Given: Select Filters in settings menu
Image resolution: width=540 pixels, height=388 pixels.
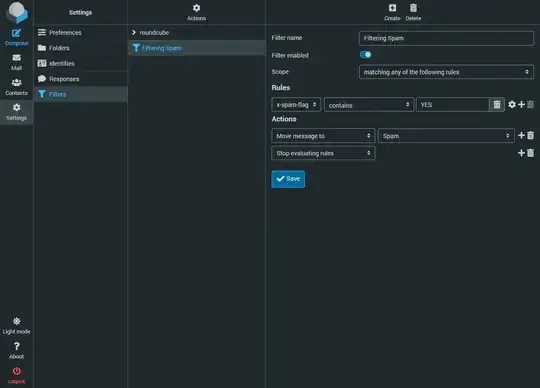Looking at the screenshot, I should [81, 94].
